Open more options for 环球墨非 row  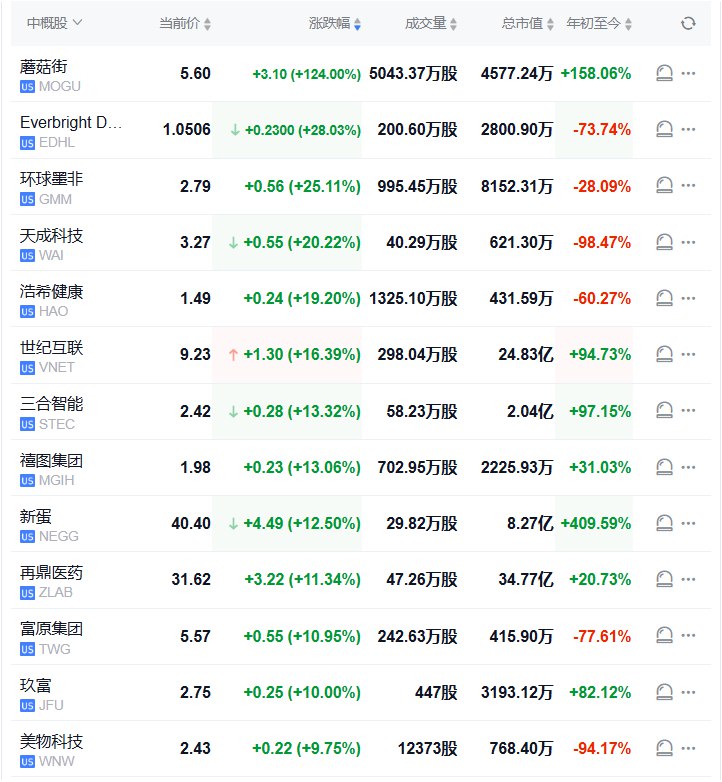click(688, 186)
